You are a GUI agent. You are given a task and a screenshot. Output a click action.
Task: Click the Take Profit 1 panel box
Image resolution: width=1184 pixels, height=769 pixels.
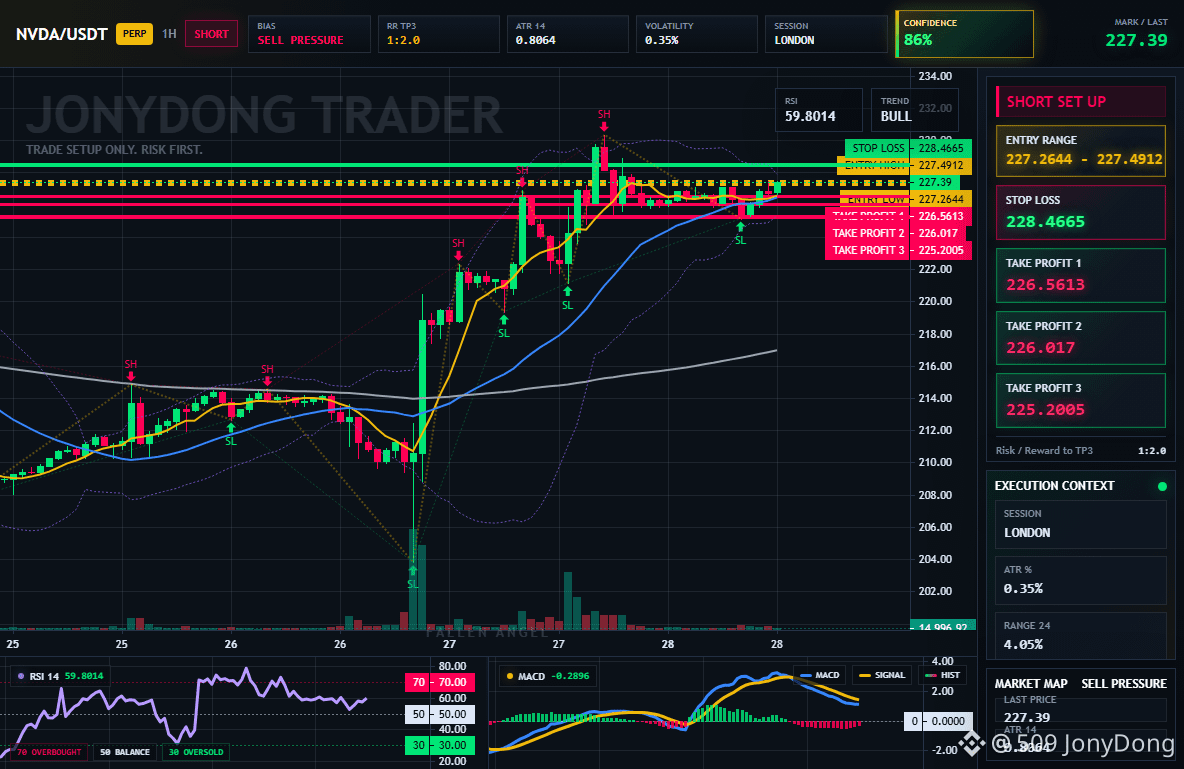pos(1081,276)
